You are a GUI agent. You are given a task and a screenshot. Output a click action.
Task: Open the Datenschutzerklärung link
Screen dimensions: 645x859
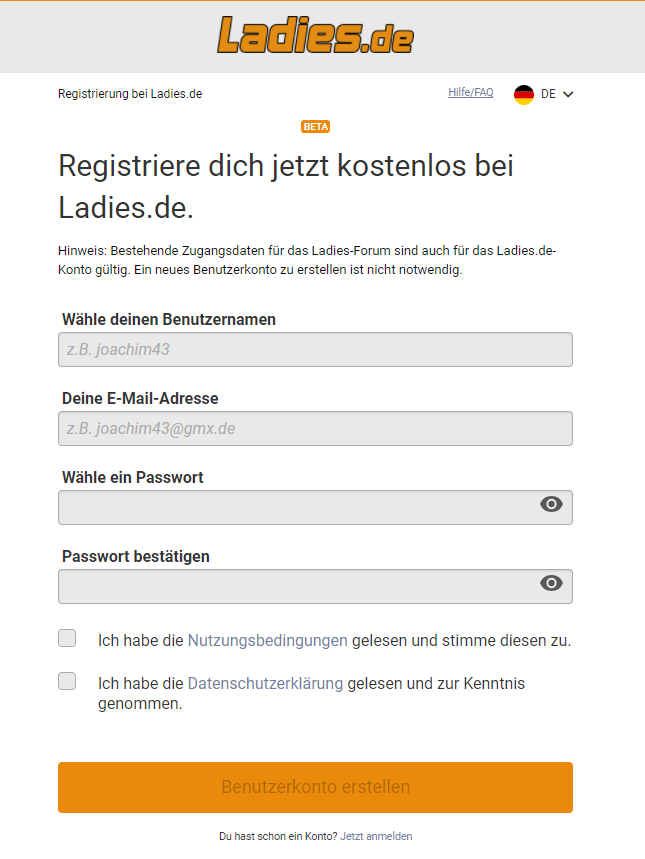pos(267,681)
